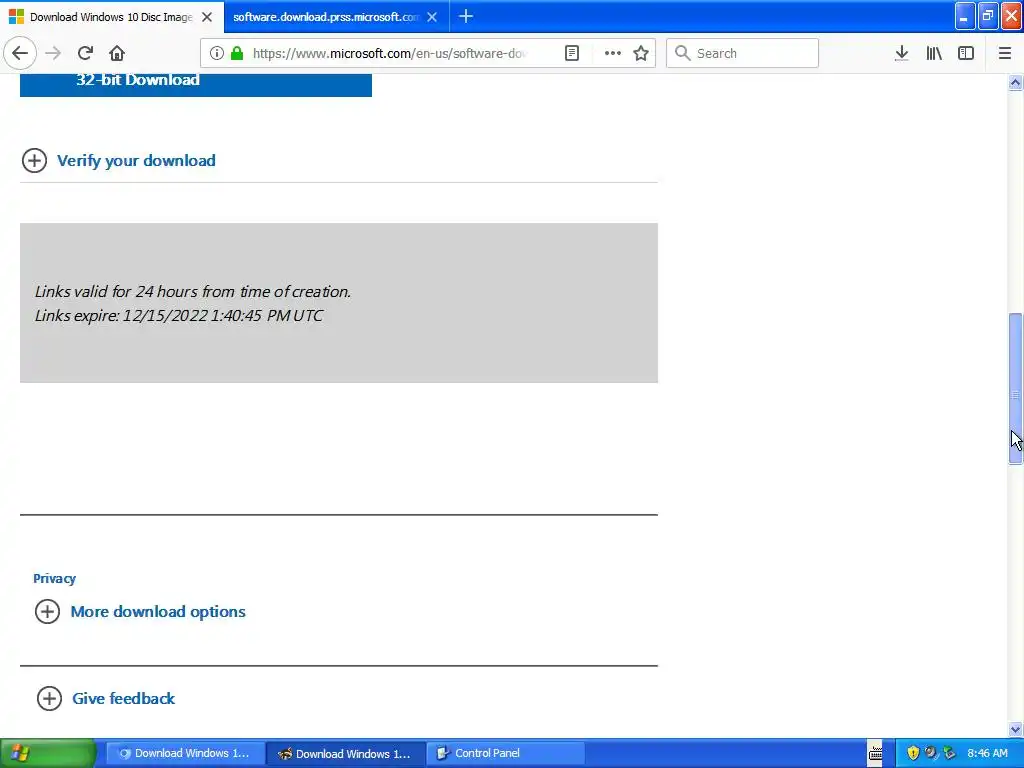The image size is (1024, 768).
Task: Click the links expire date text
Action: (x=179, y=316)
